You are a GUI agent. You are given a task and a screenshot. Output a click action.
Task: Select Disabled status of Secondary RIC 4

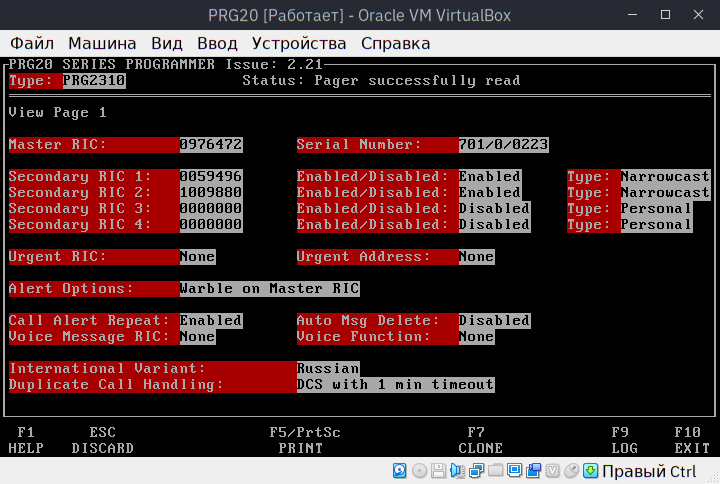click(x=494, y=225)
